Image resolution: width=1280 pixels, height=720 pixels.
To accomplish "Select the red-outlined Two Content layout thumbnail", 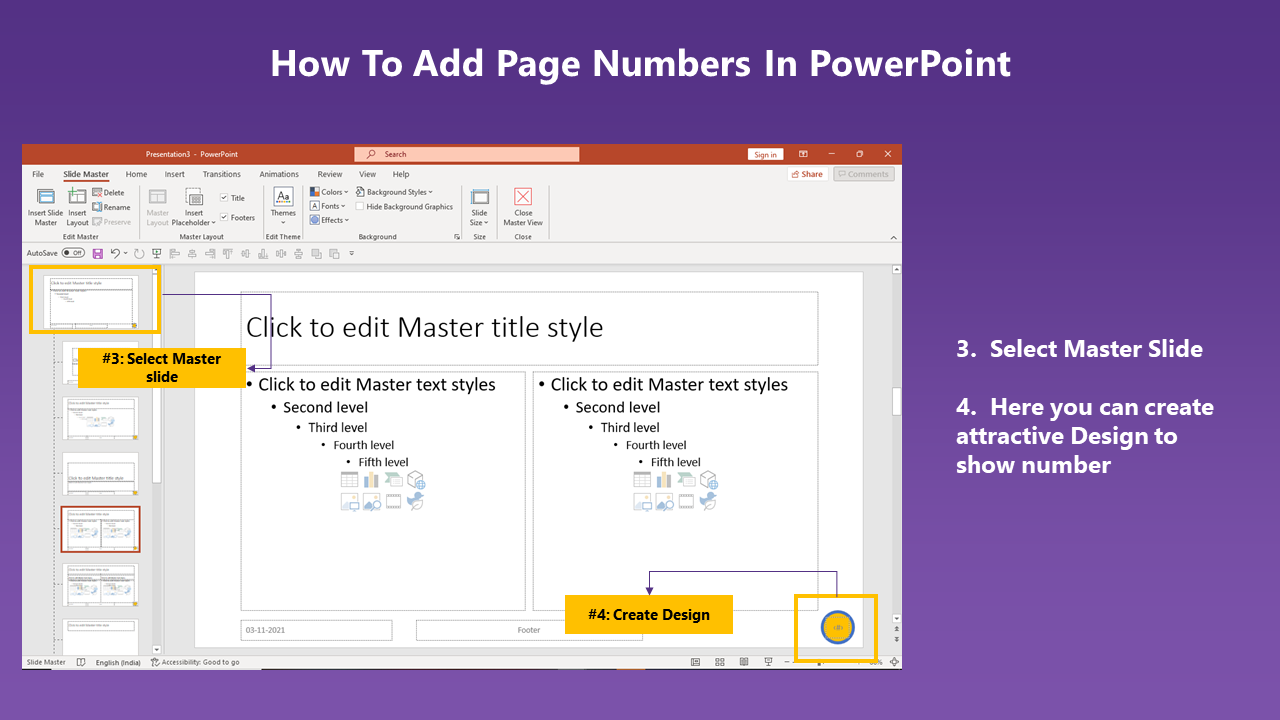I will pyautogui.click(x=100, y=529).
